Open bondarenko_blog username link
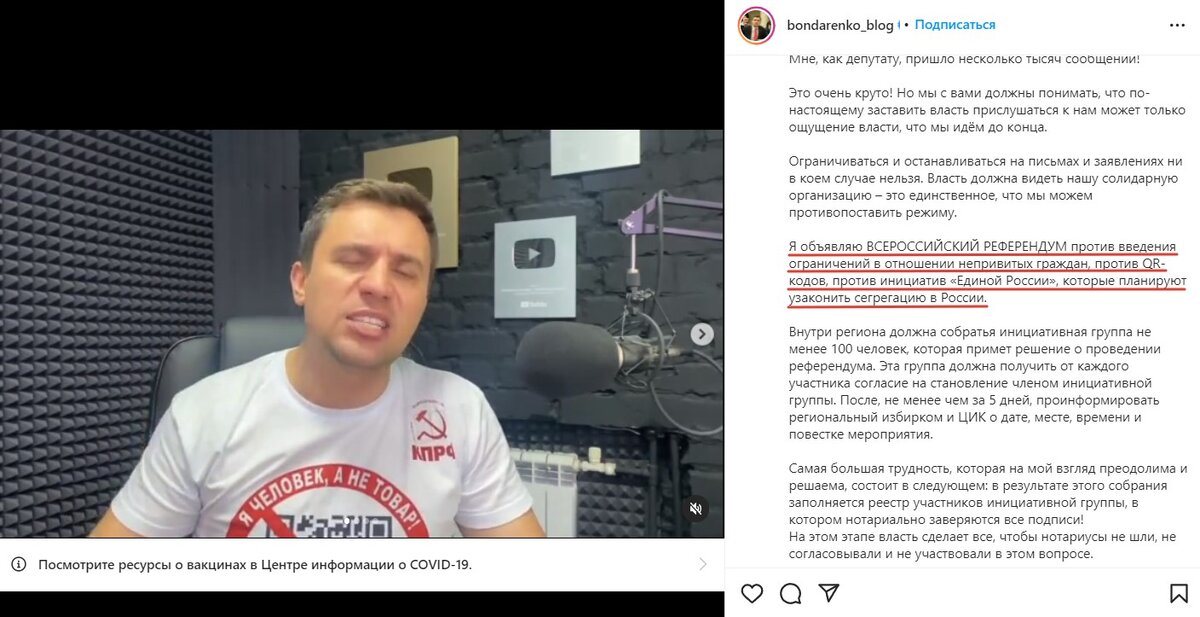Screen dimensions: 1200x617 click(841, 25)
